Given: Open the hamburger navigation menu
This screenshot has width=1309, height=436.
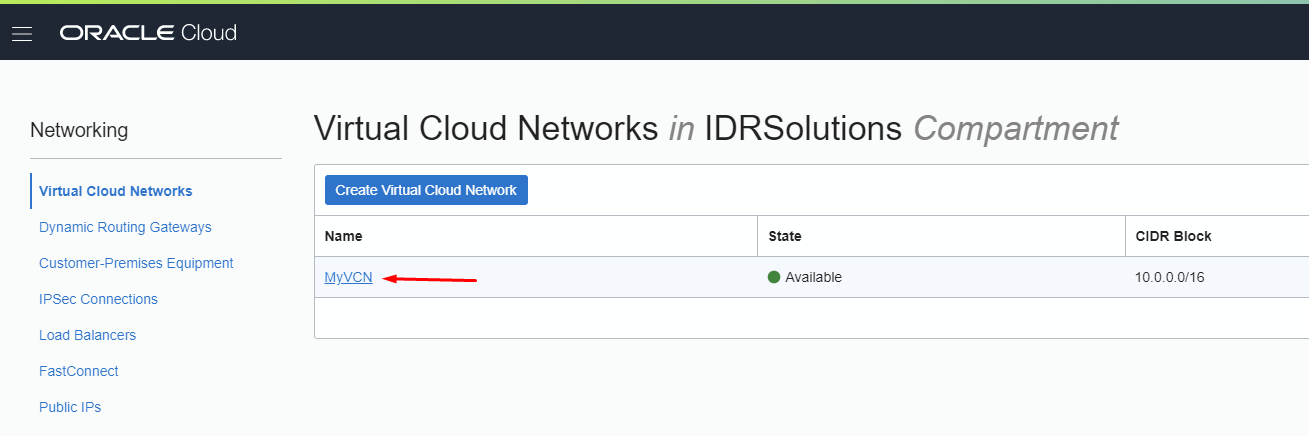Looking at the screenshot, I should click(x=22, y=34).
